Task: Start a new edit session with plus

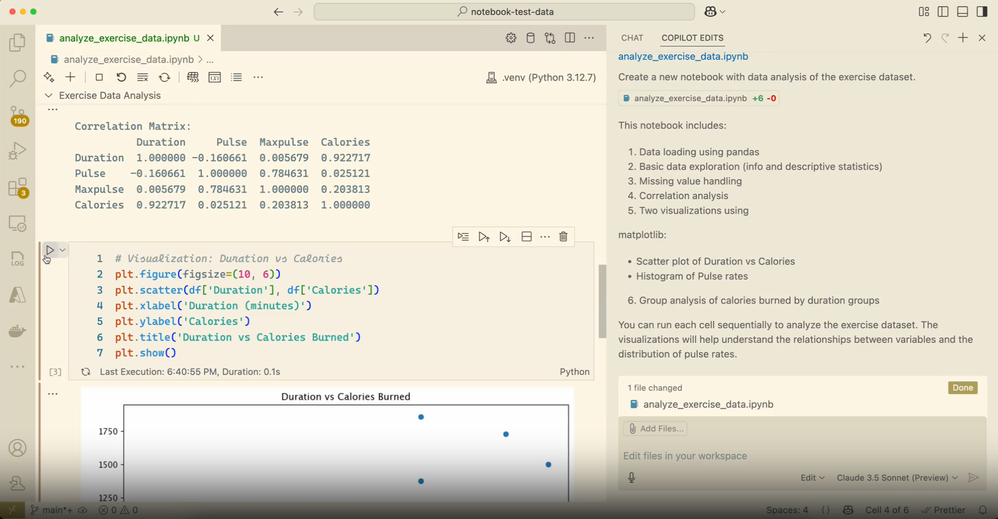Action: (963, 38)
